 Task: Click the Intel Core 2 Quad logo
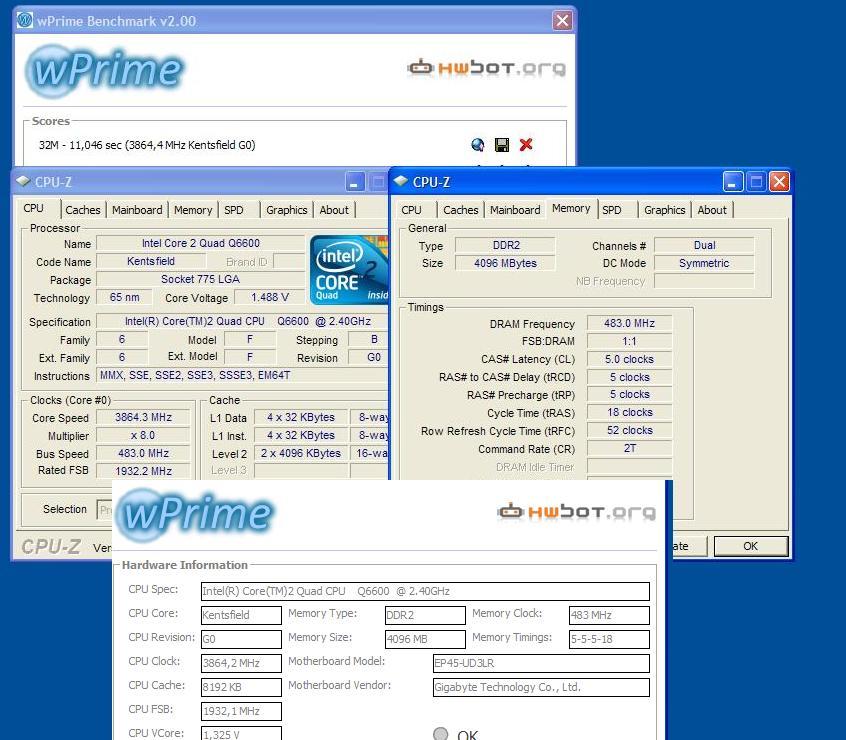349,270
